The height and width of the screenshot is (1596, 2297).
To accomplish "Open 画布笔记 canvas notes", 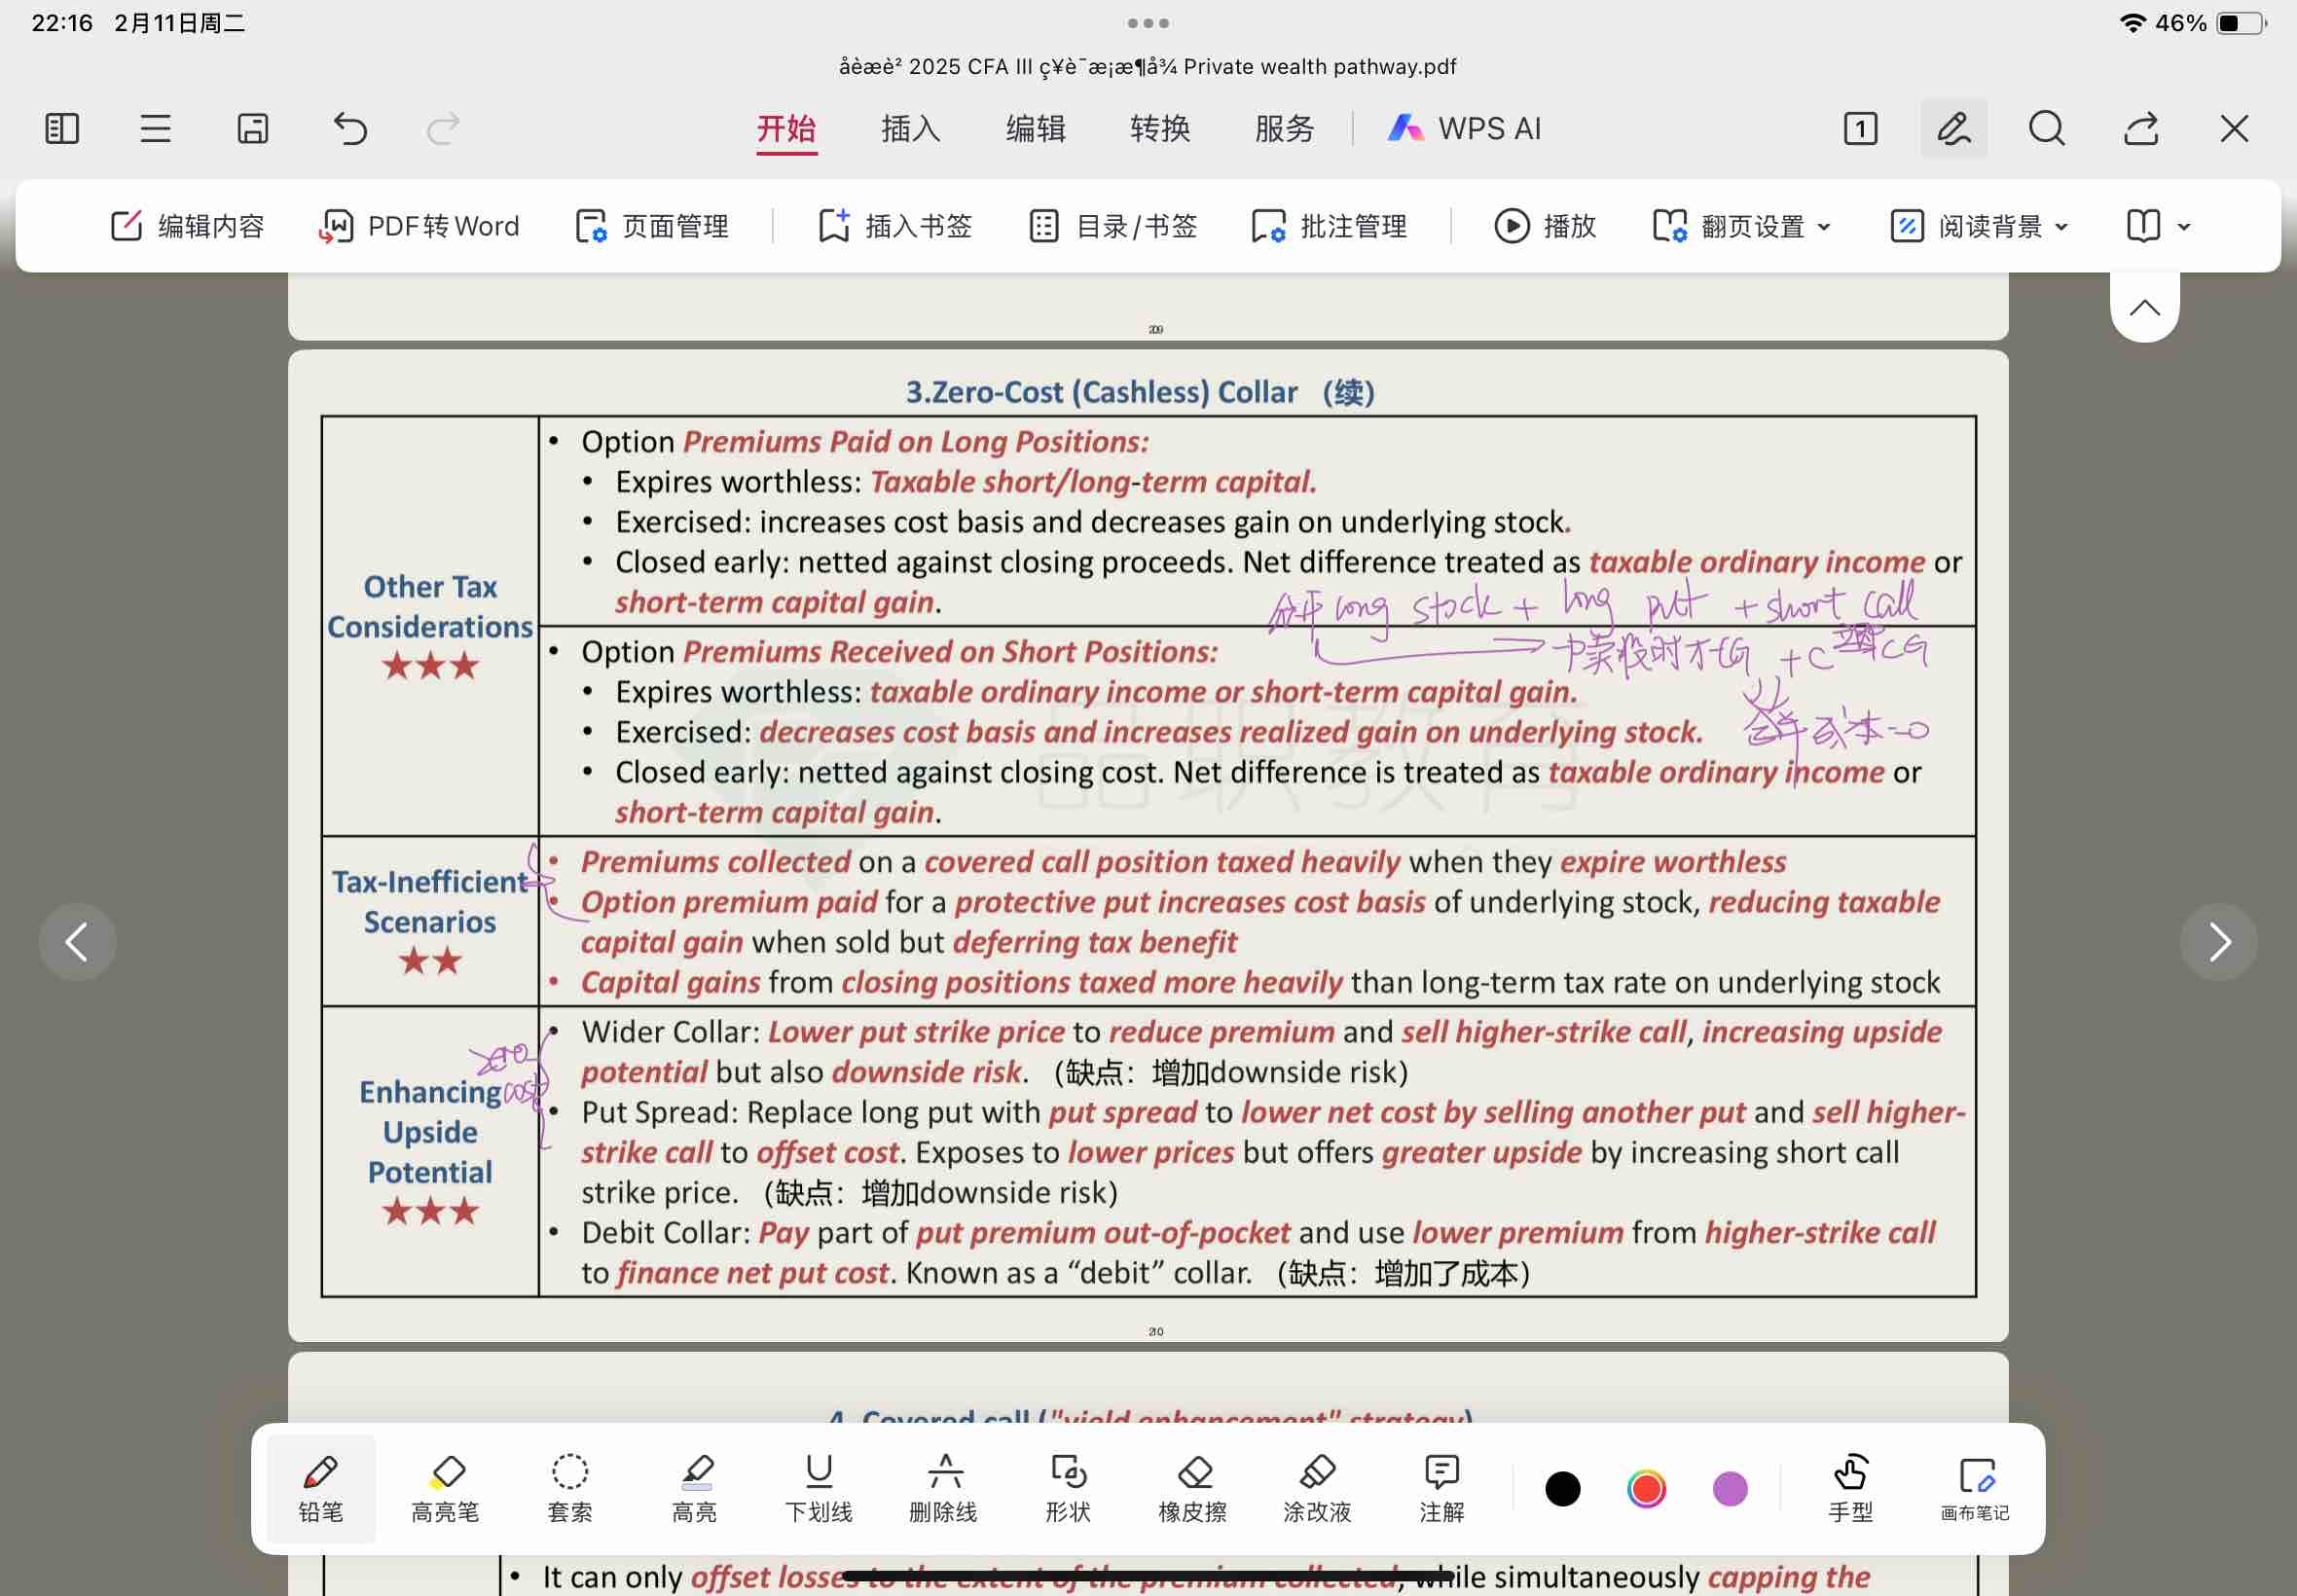I will (1975, 1489).
